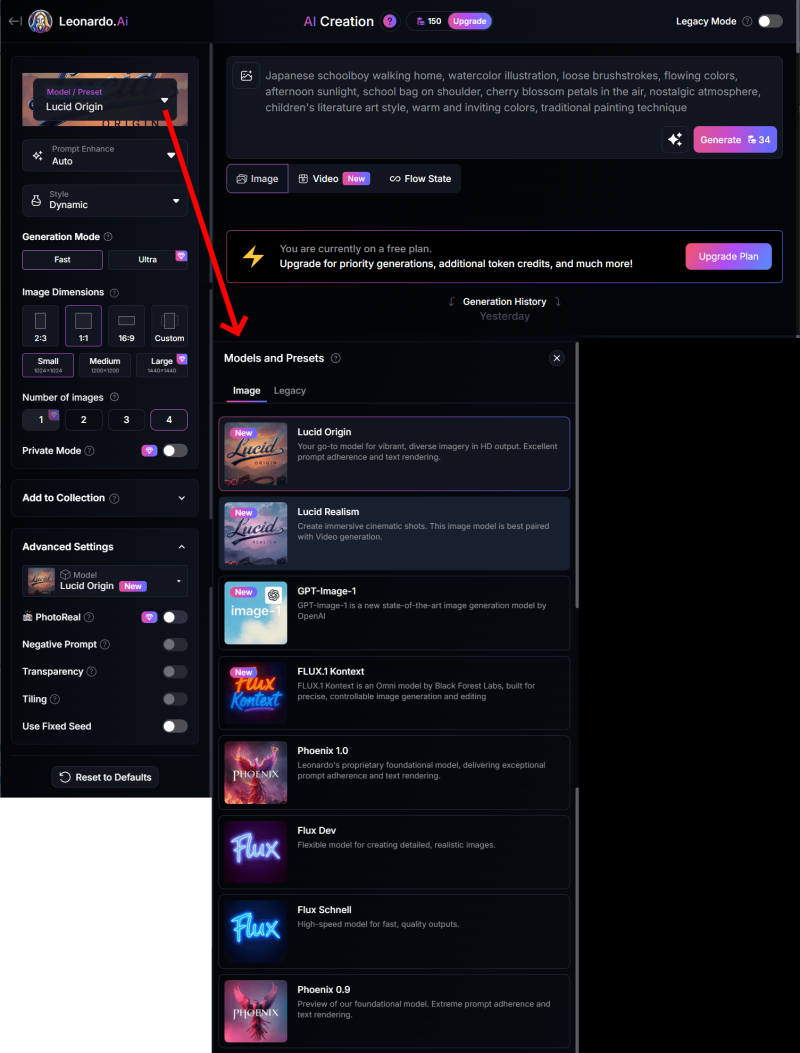Click the sparkle prompt improve icon
This screenshot has height=1053, width=800.
point(675,140)
